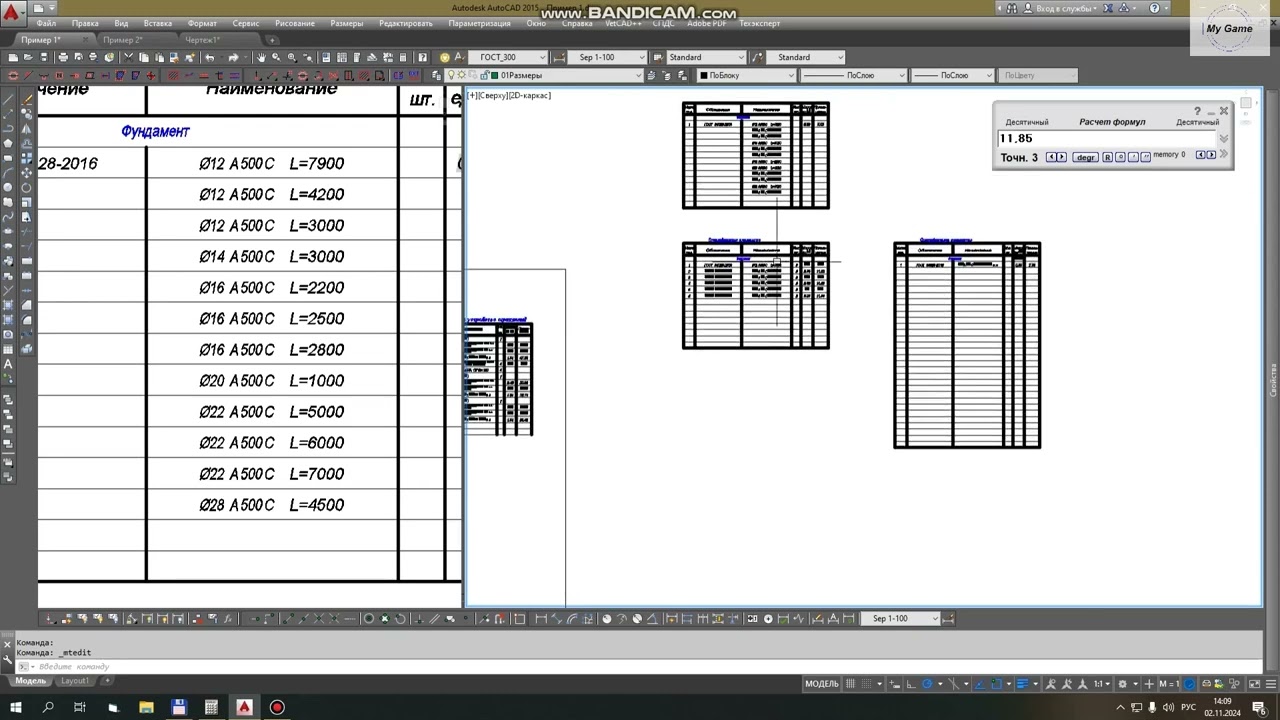Toggle the layer lightbulb on/off icon
This screenshot has height=720, width=1280.
click(451, 75)
